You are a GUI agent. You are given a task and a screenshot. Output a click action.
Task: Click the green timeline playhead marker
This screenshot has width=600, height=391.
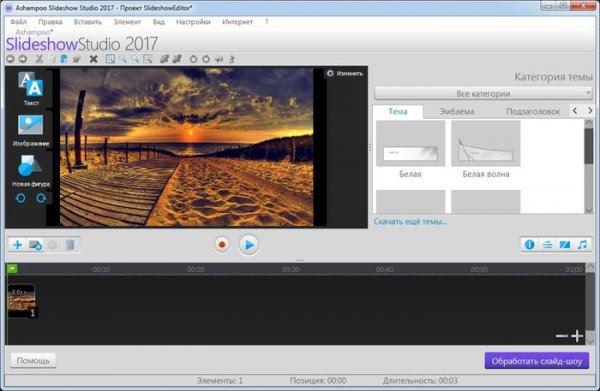12,269
